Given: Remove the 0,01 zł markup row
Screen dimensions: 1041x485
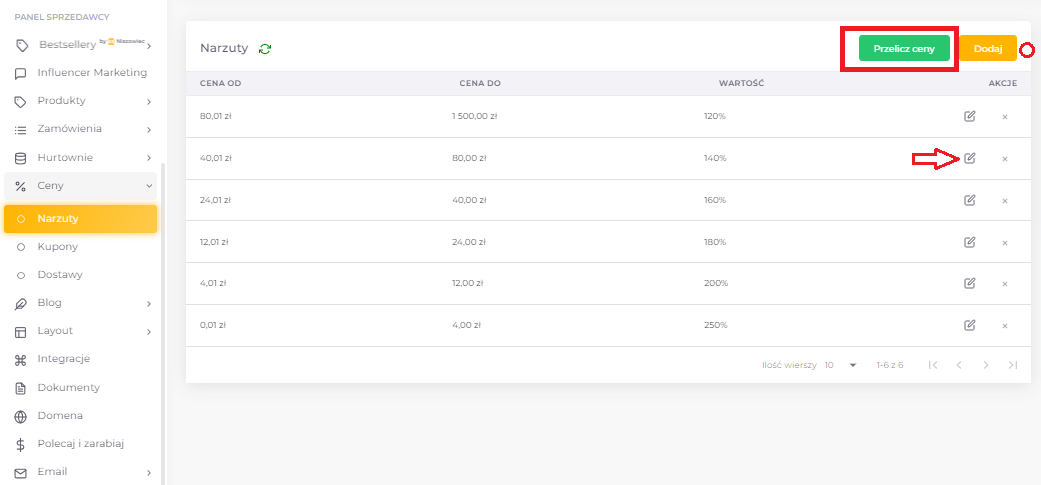Looking at the screenshot, I should click(1004, 325).
